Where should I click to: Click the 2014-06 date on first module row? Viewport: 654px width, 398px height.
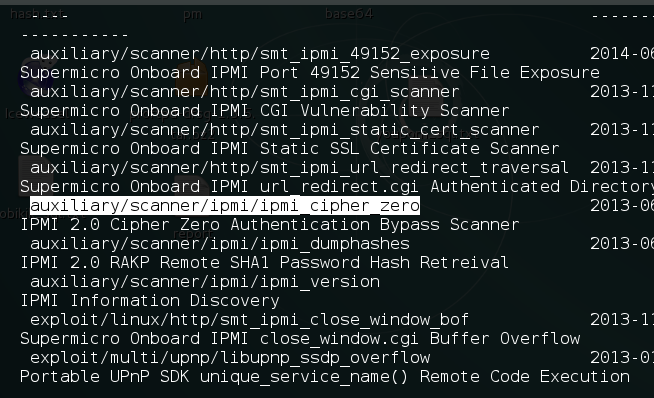tap(622, 54)
